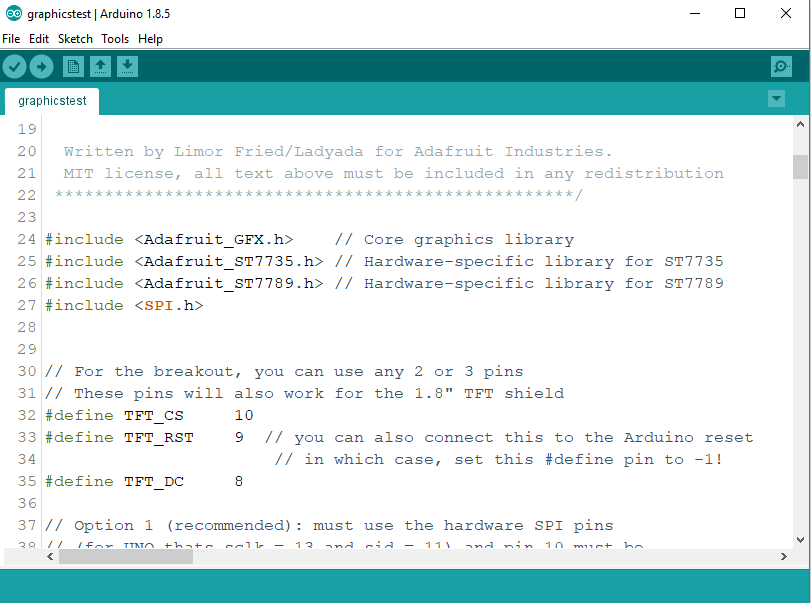Screen dimensions: 811x603
Task: Click 'Adafruit_ST7789.h' include on line 26
Action: (x=229, y=283)
